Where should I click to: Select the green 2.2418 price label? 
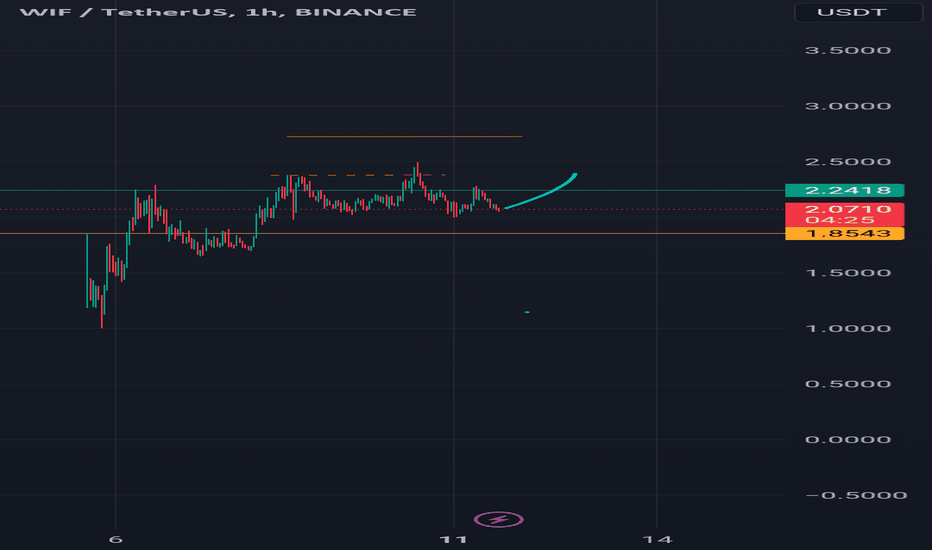845,190
